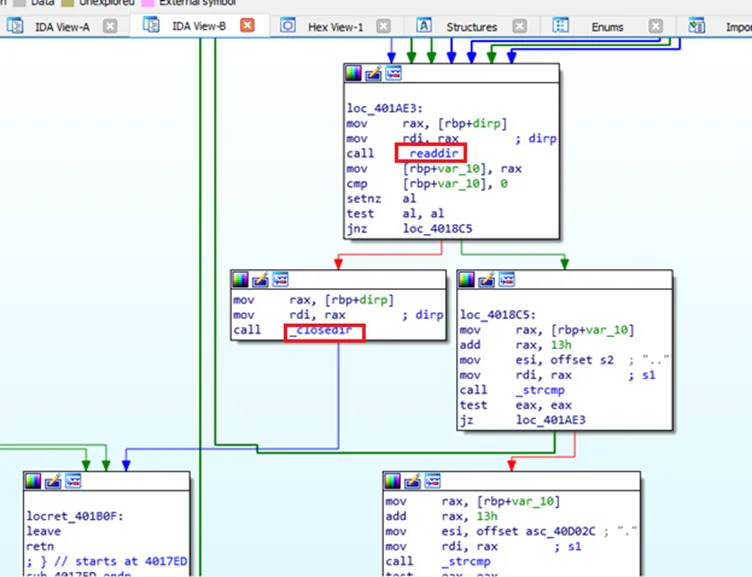Viewport: 752px width, 577px height.
Task: Close the IDA View-A tab
Action: (x=110, y=26)
